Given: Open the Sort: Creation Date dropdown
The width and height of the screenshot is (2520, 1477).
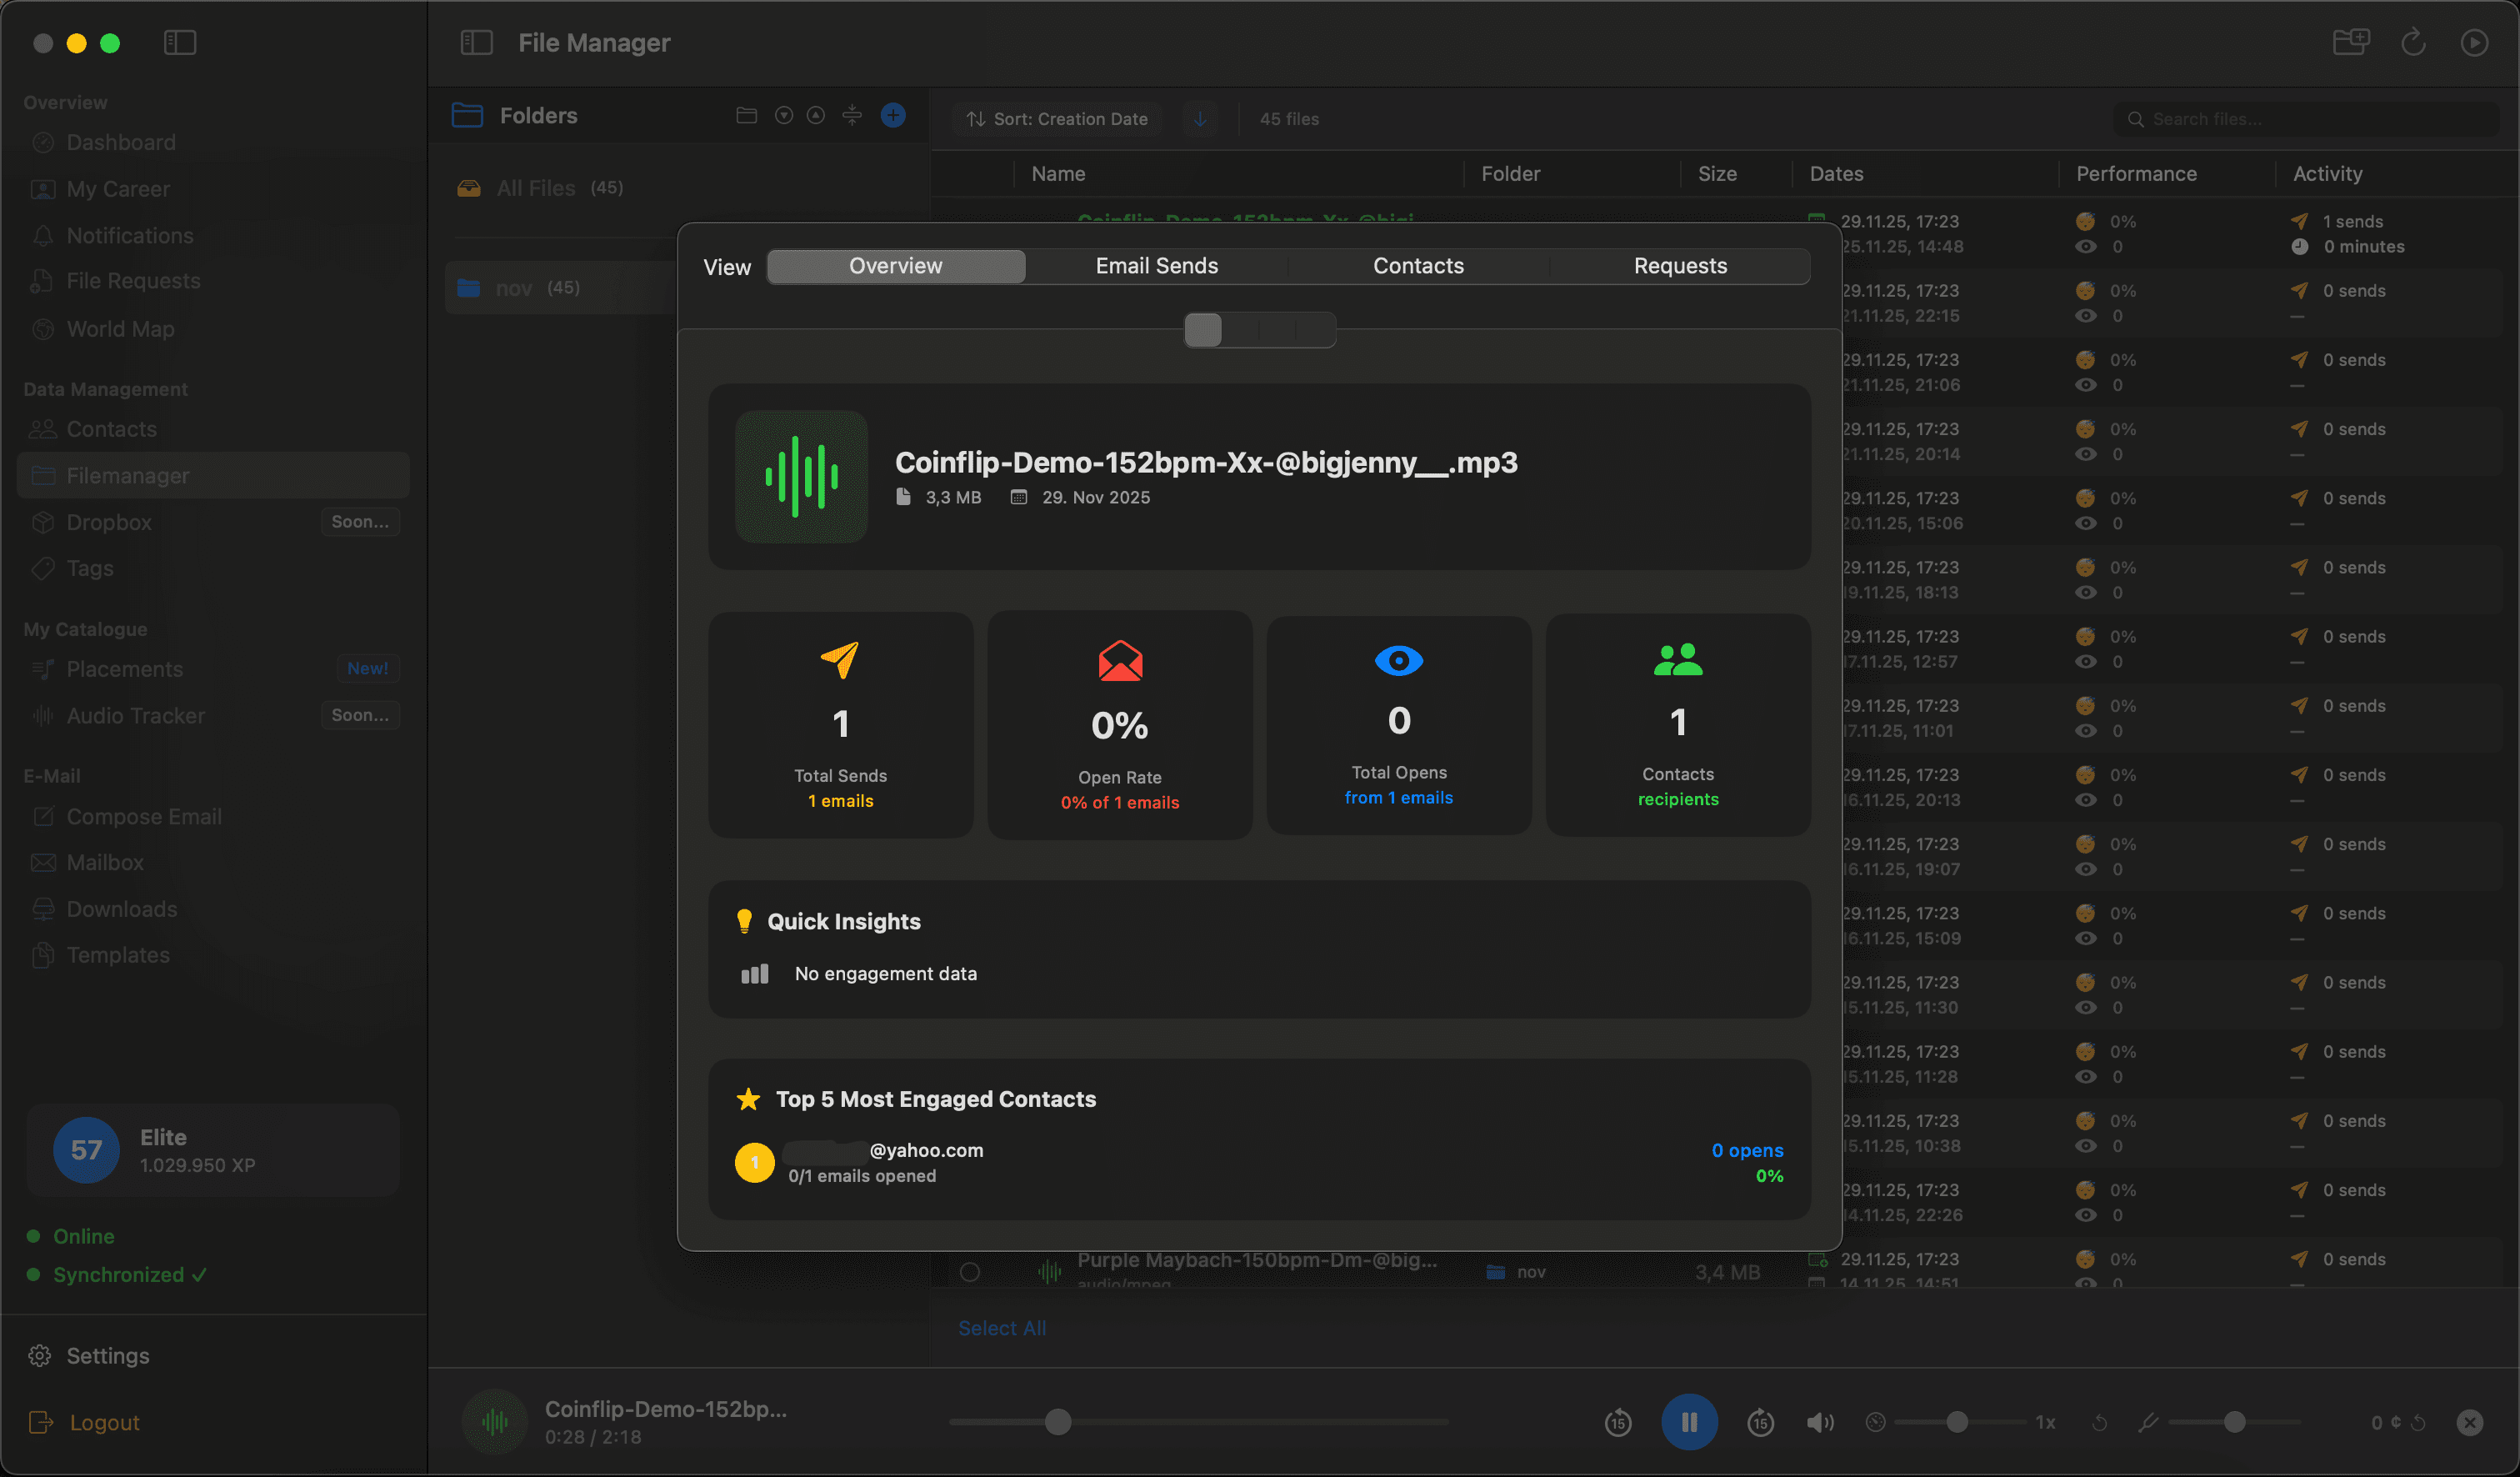Looking at the screenshot, I should 1057,118.
